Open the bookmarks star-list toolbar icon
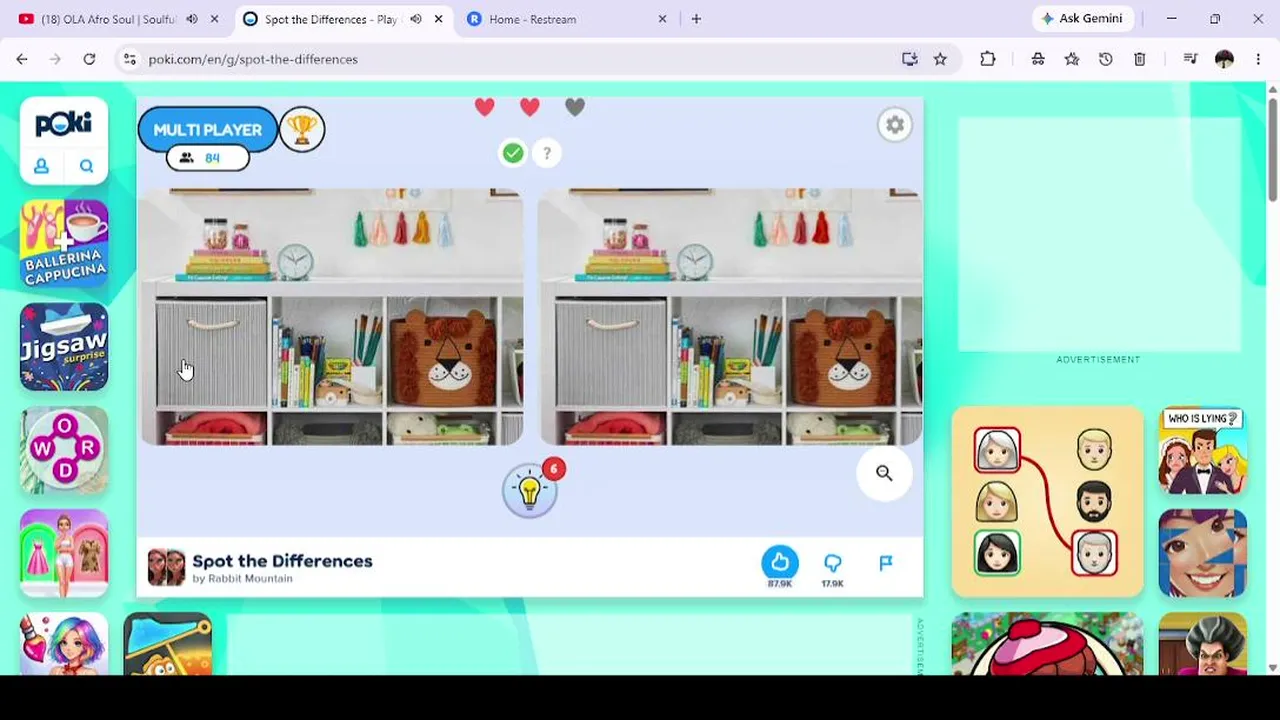 coord(1072,59)
